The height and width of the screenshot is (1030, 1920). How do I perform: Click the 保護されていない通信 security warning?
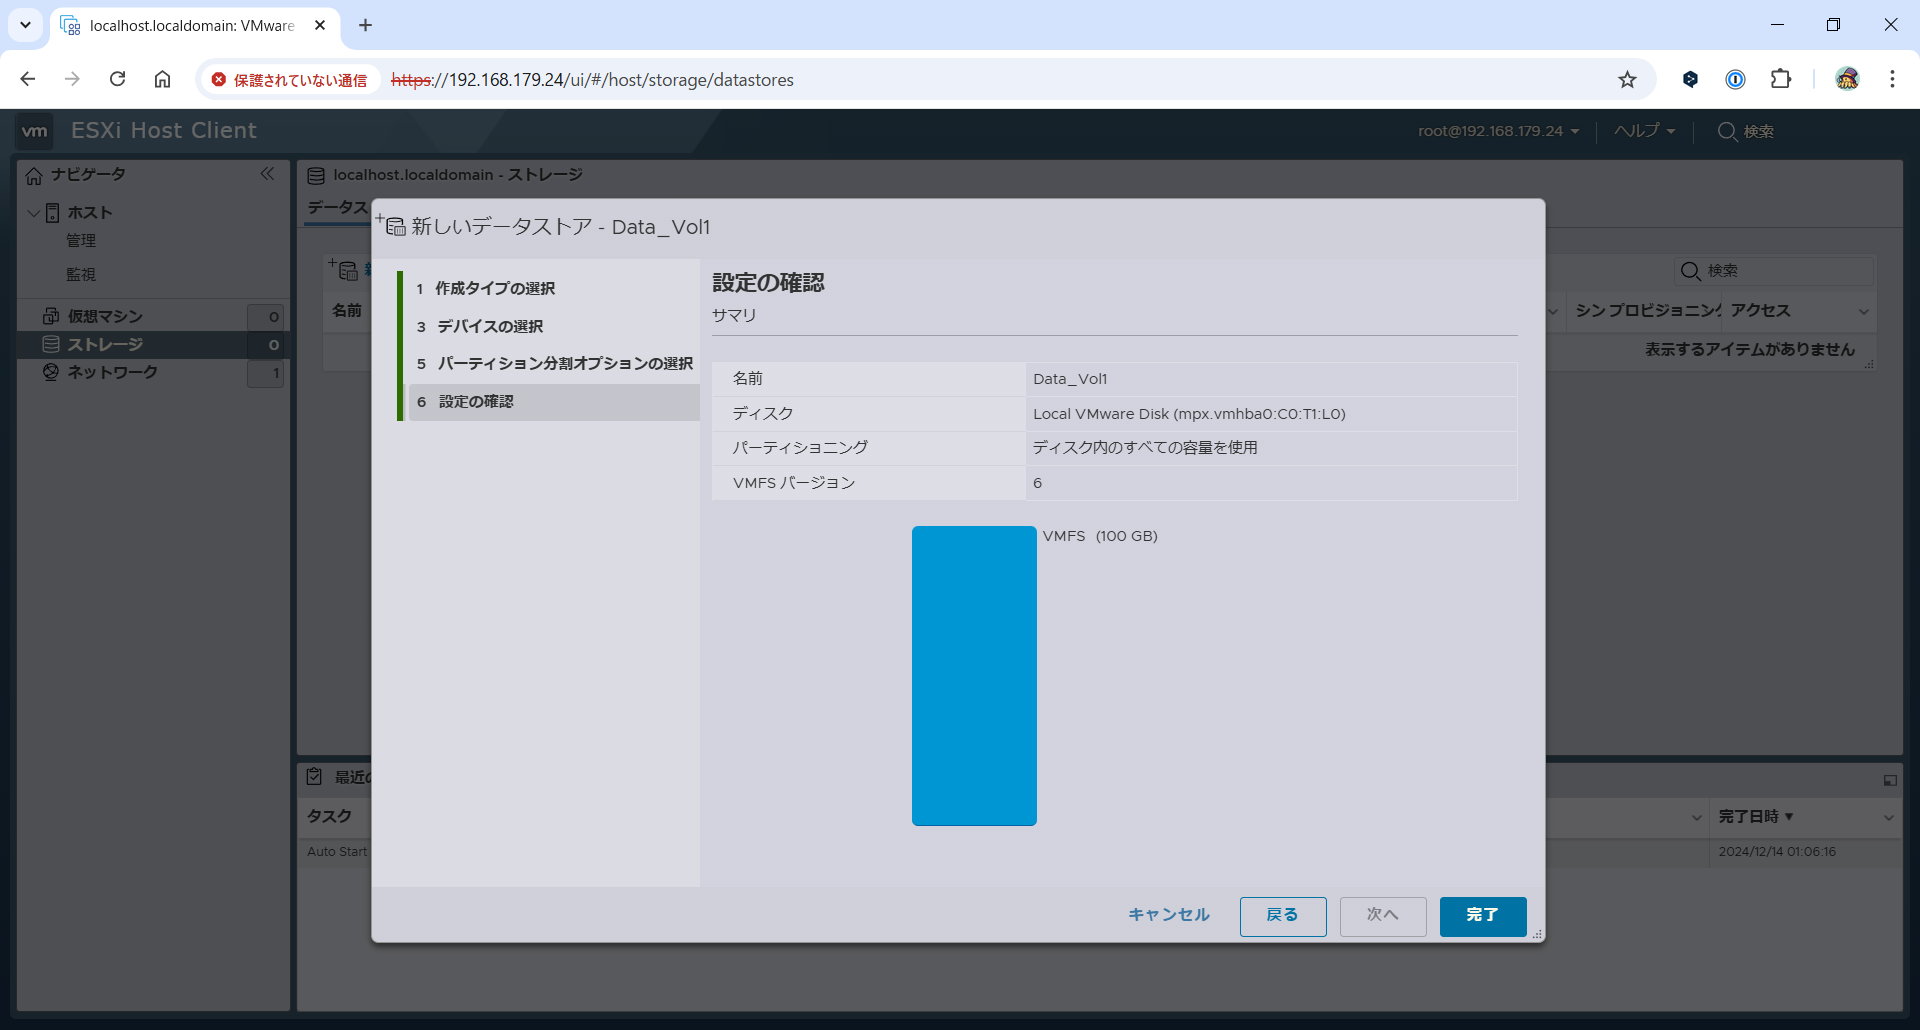tap(290, 80)
